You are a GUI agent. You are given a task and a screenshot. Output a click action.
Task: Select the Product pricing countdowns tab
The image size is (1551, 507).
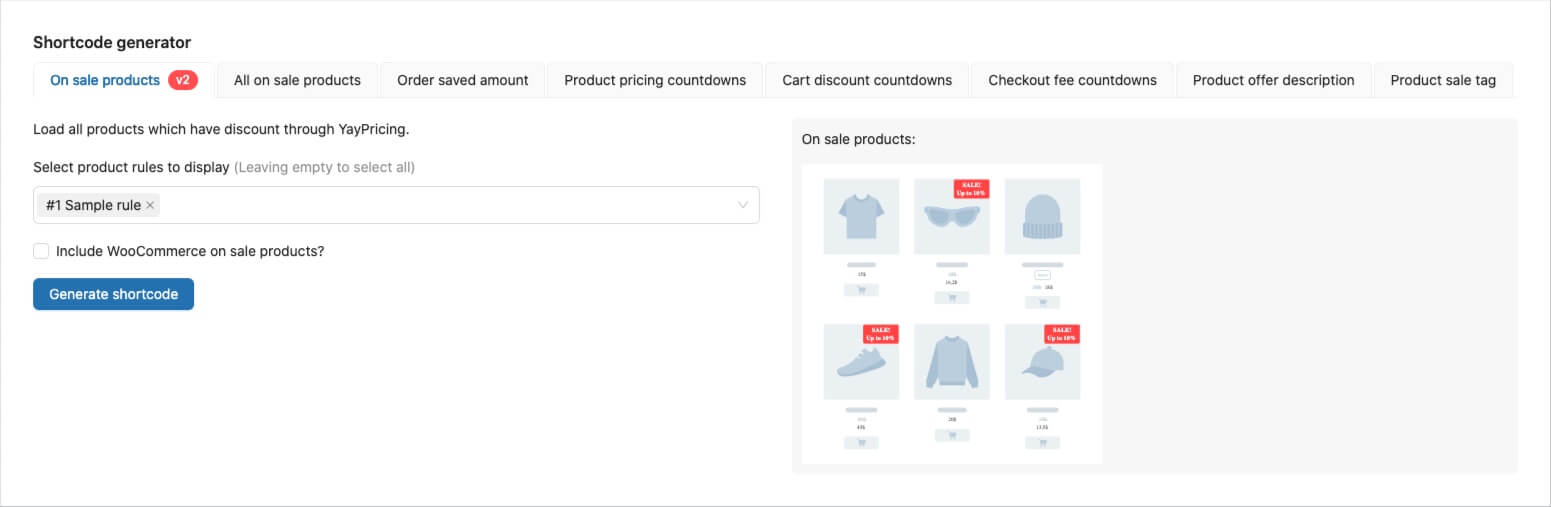pos(655,80)
